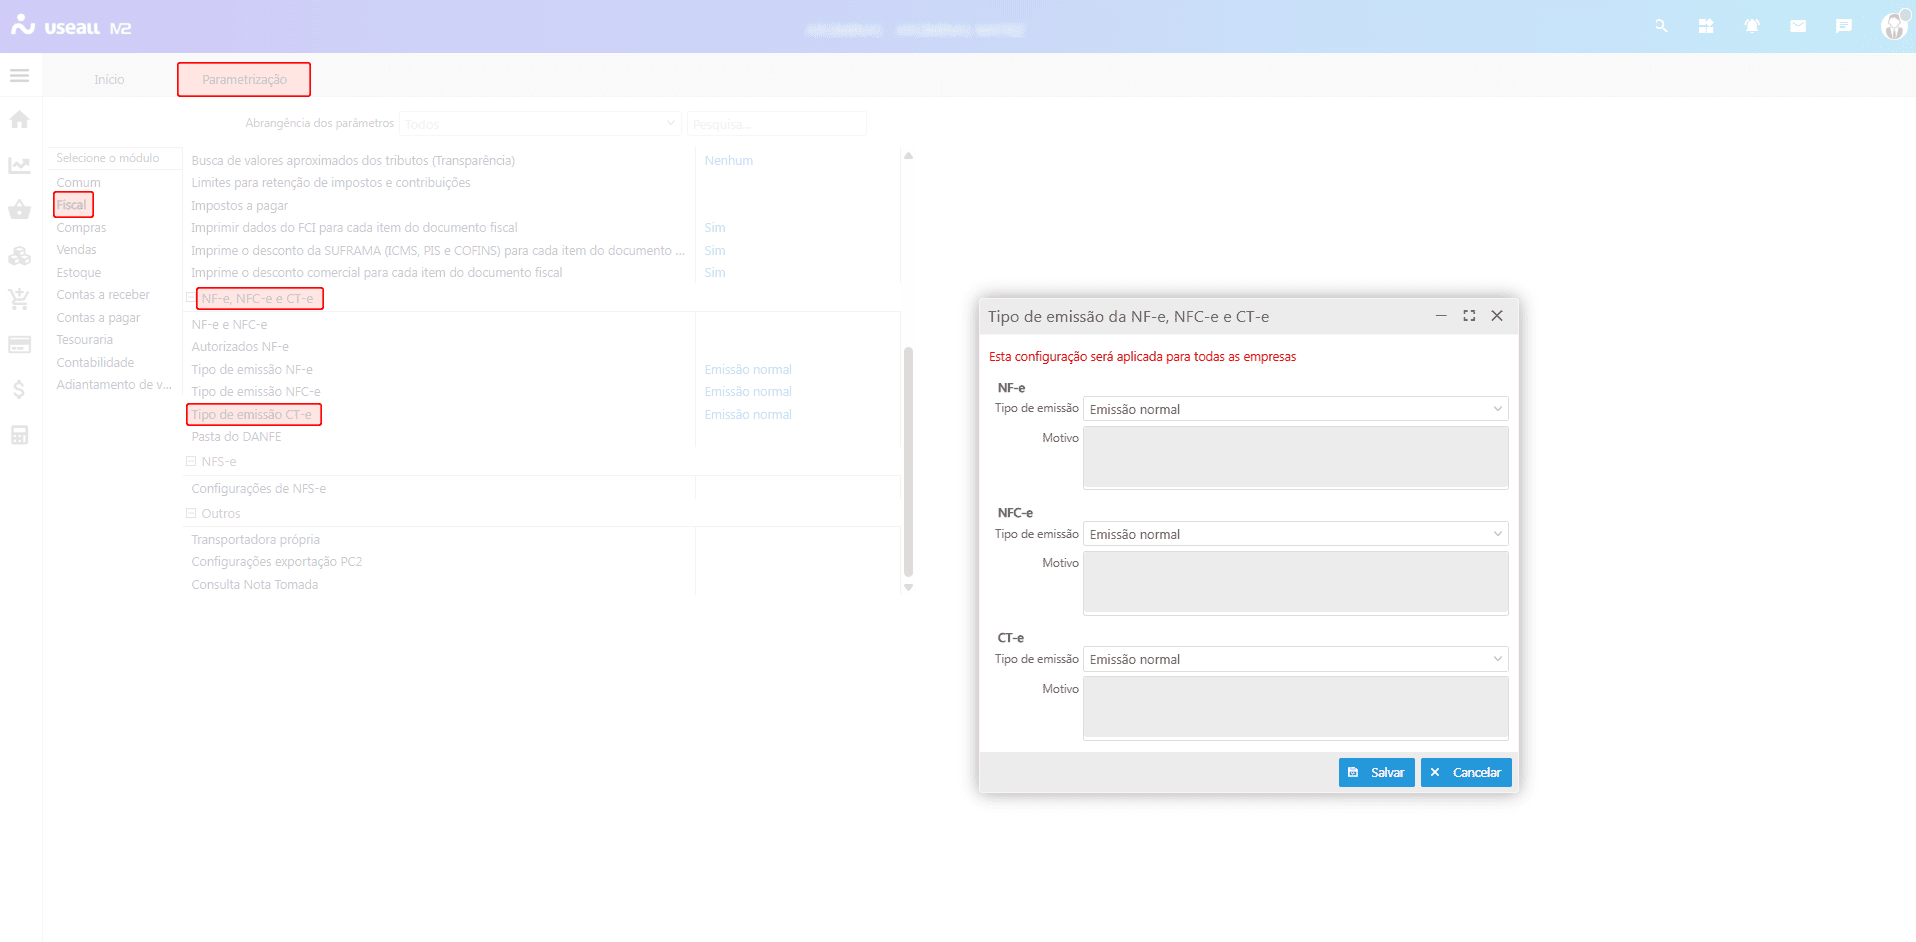Open the mail envelope icon
The width and height of the screenshot is (1916, 942).
point(1798,27)
